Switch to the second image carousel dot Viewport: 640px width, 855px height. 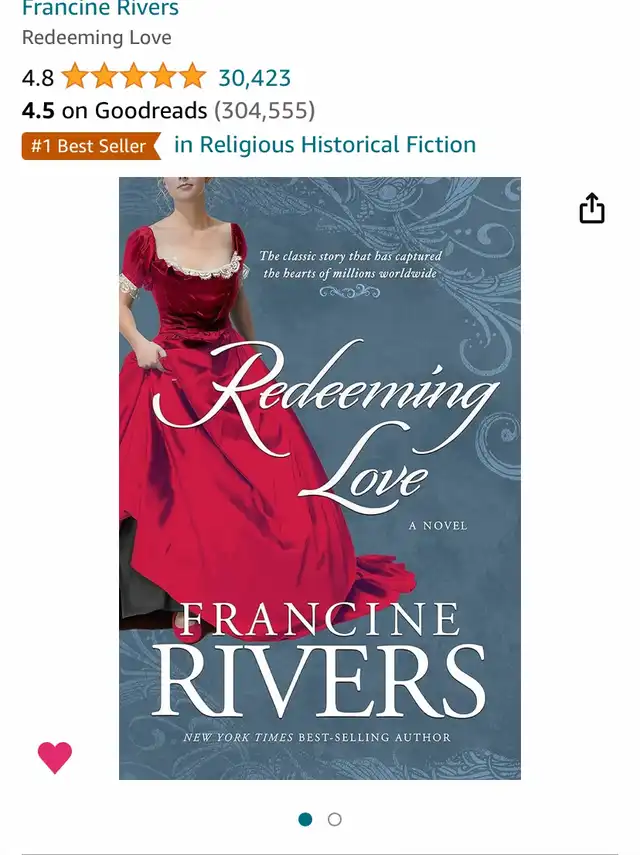click(x=335, y=819)
